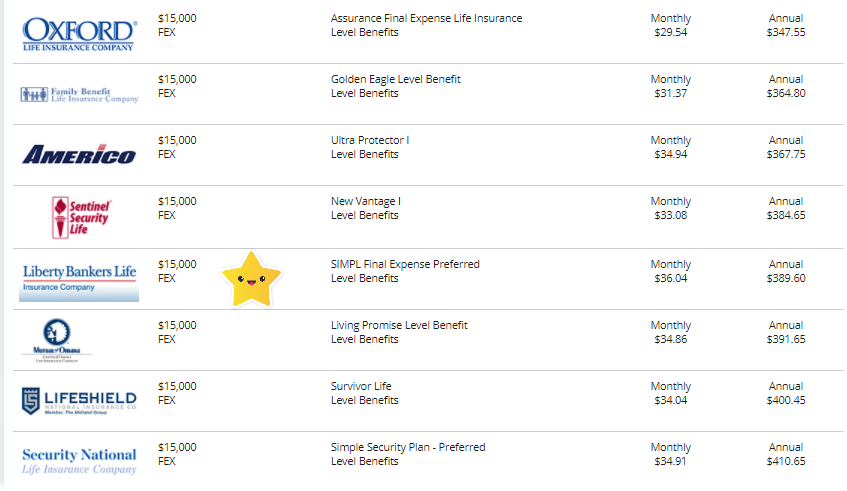Click the Americo company logo
Screen dimensions: 847x491
click(79, 154)
